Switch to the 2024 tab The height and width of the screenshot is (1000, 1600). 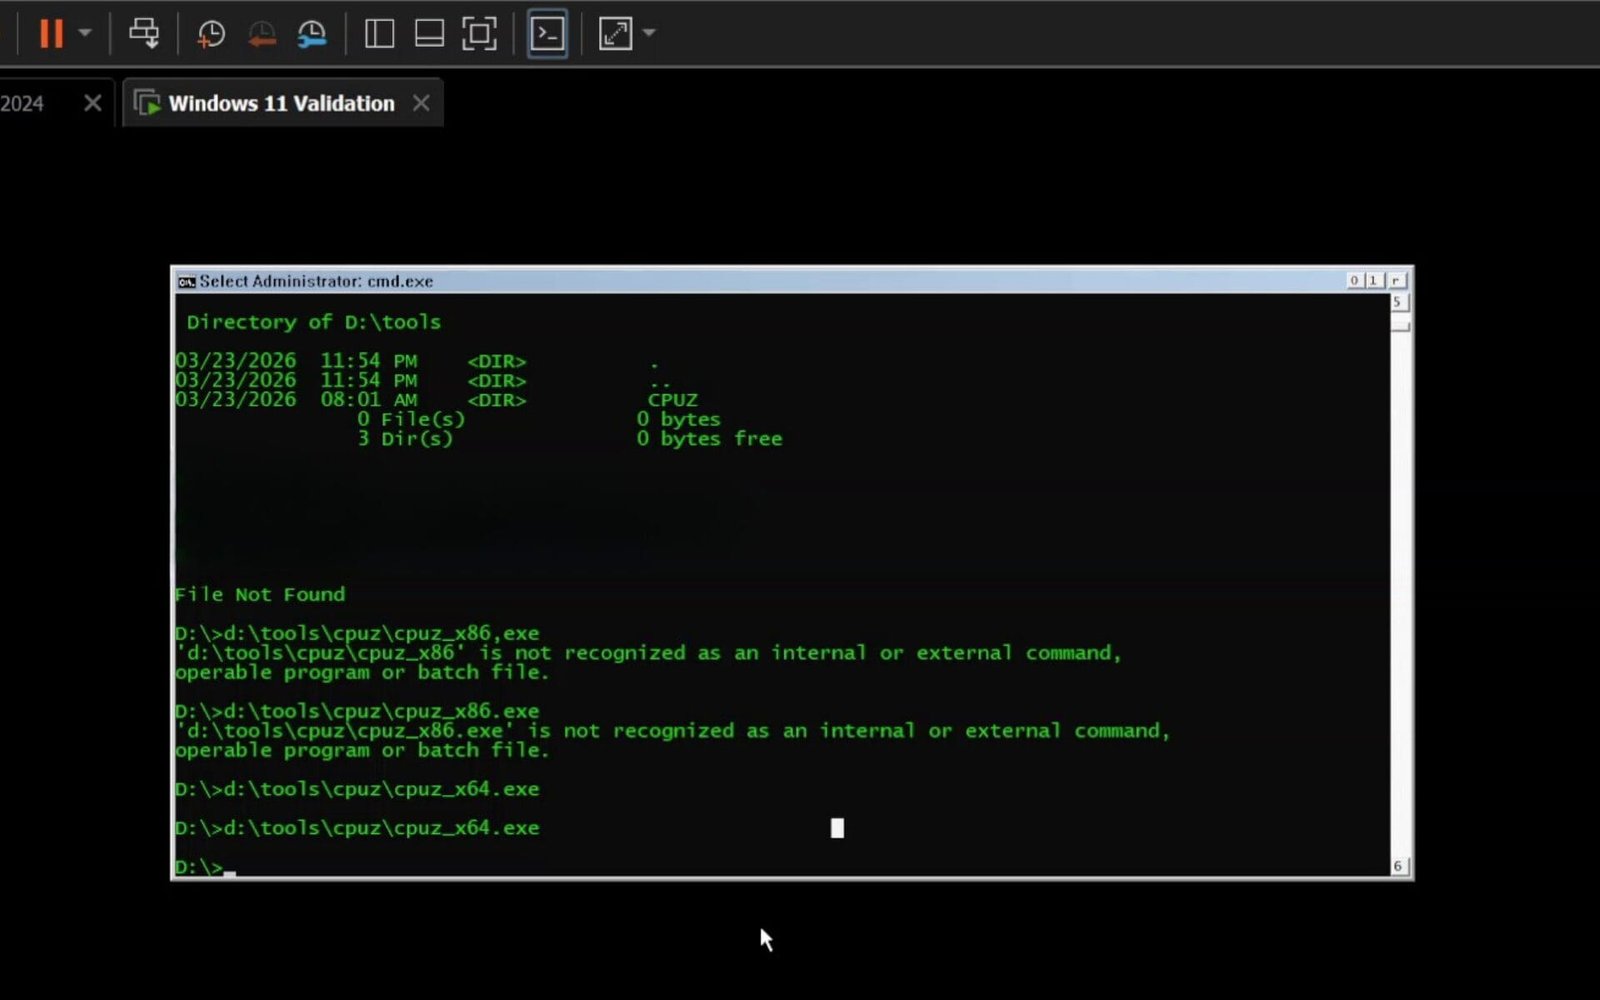25,102
